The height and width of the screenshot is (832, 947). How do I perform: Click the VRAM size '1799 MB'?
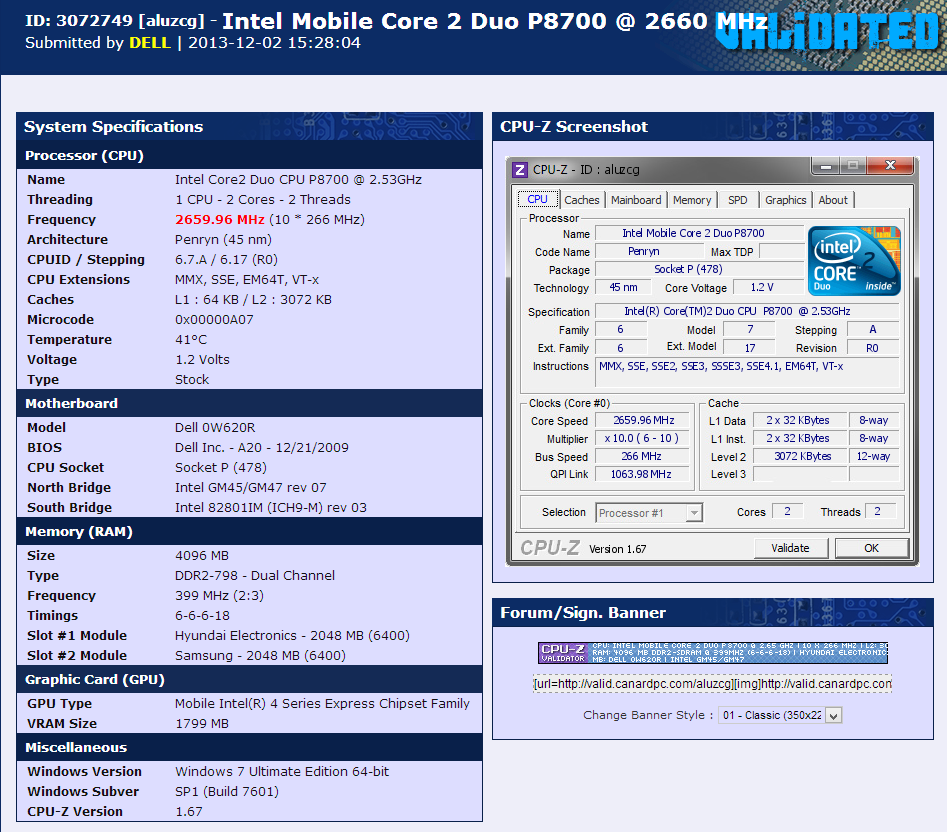click(x=202, y=723)
